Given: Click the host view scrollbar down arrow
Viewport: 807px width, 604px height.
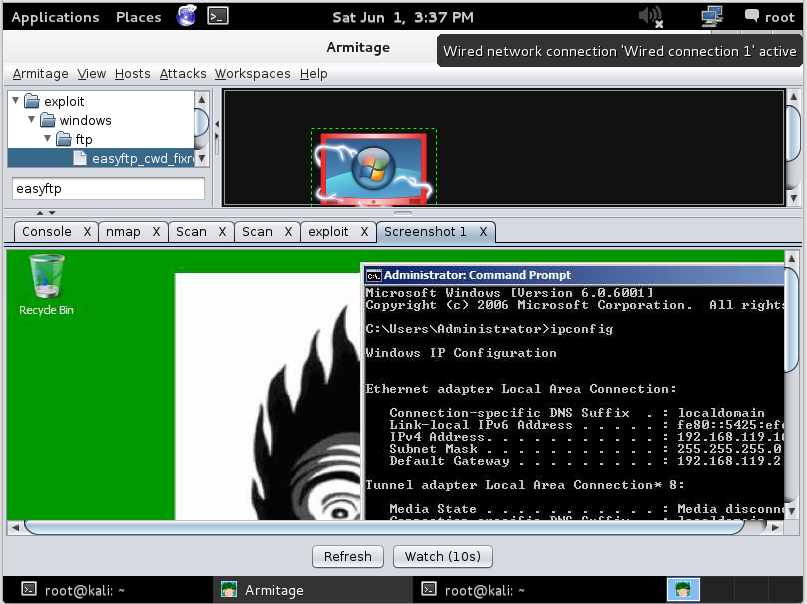Looking at the screenshot, I should coord(793,198).
